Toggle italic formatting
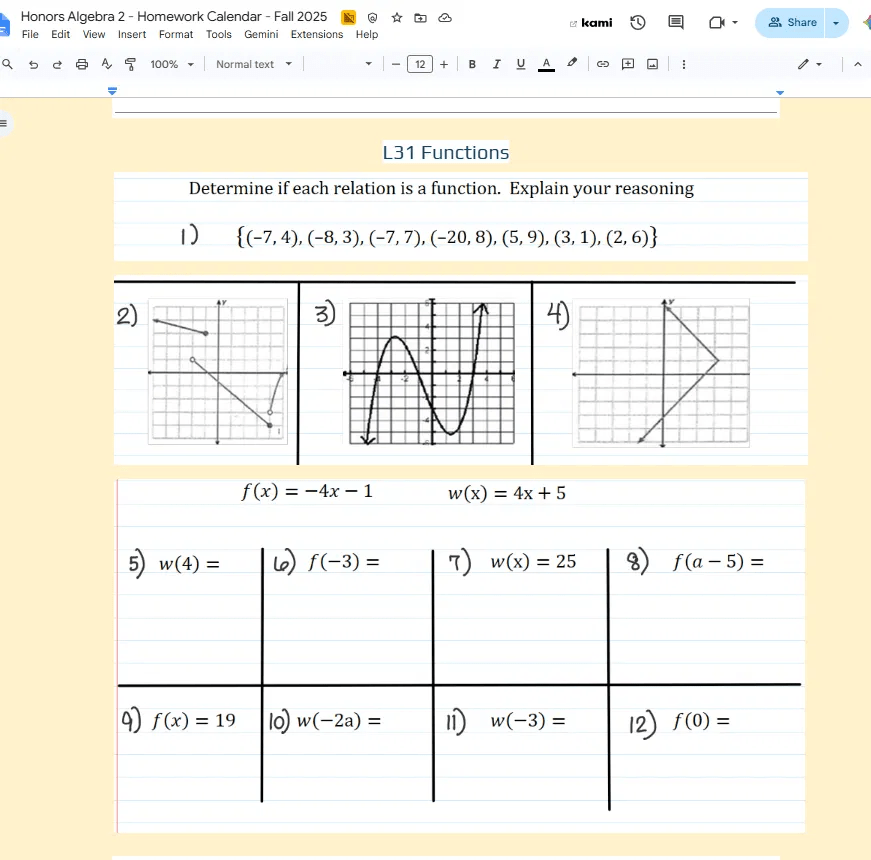 click(497, 64)
